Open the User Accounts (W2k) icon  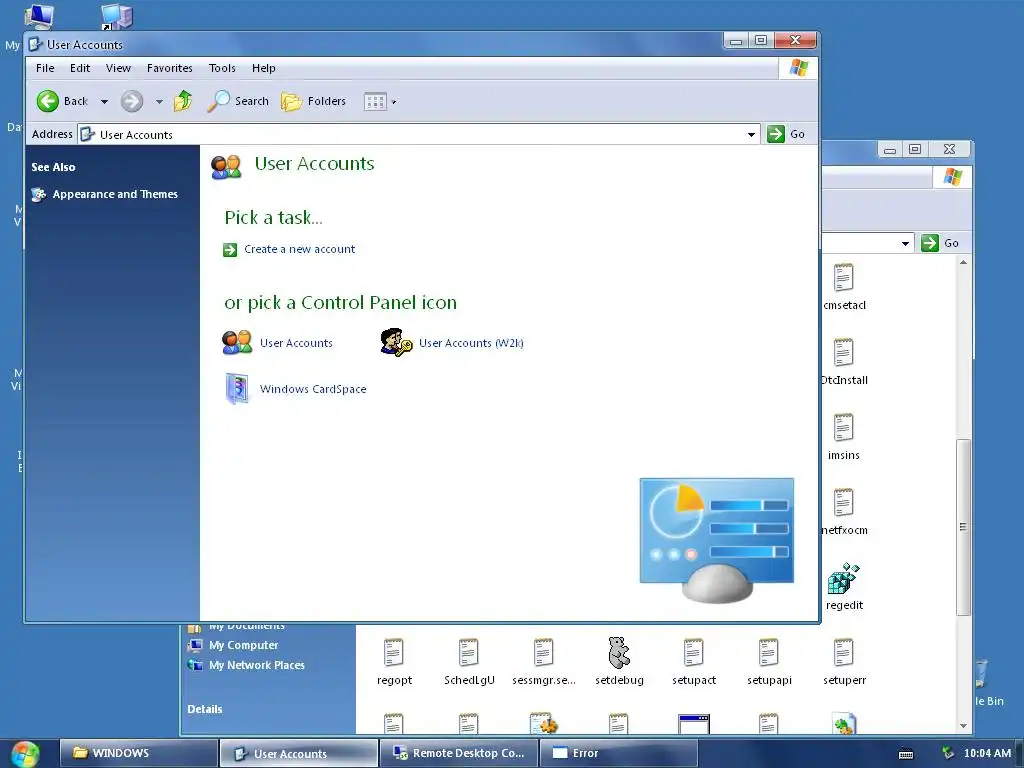click(396, 342)
